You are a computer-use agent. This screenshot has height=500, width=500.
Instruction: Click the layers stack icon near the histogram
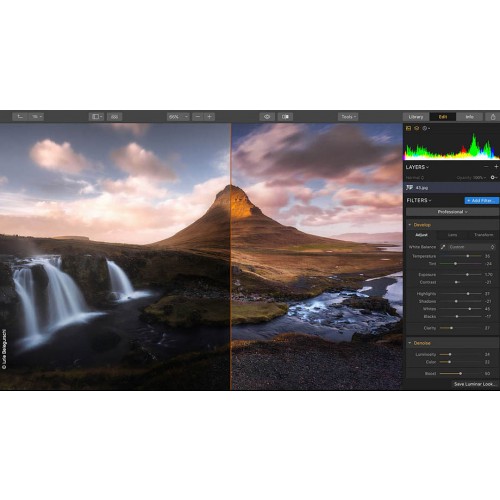417,128
